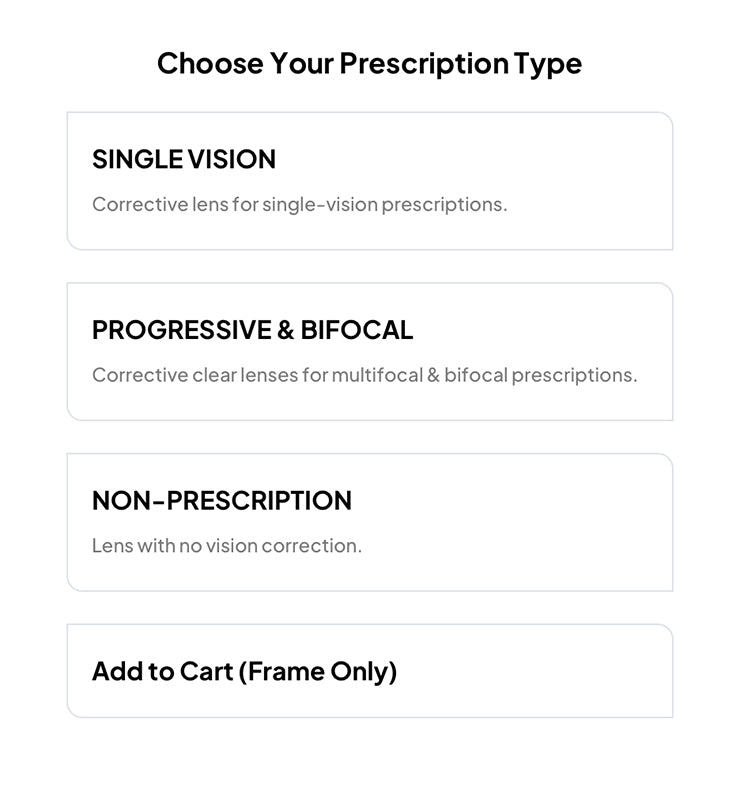Select the Single Vision prescription option
This screenshot has height=785, width=740.
point(369,181)
